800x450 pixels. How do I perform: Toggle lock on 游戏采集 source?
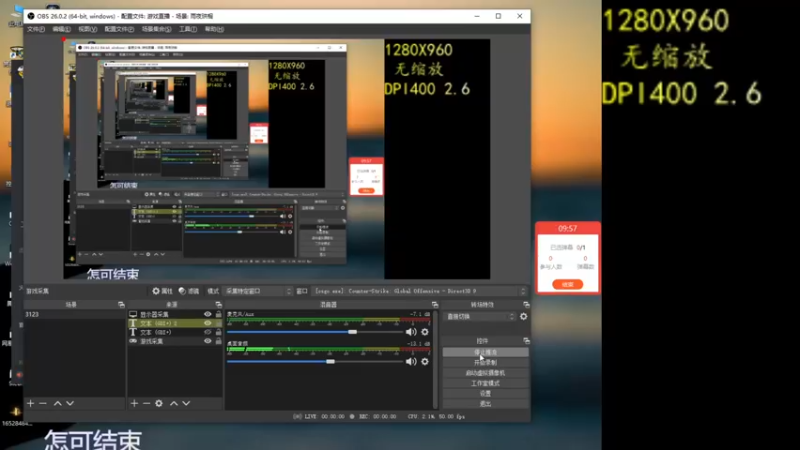[218, 341]
